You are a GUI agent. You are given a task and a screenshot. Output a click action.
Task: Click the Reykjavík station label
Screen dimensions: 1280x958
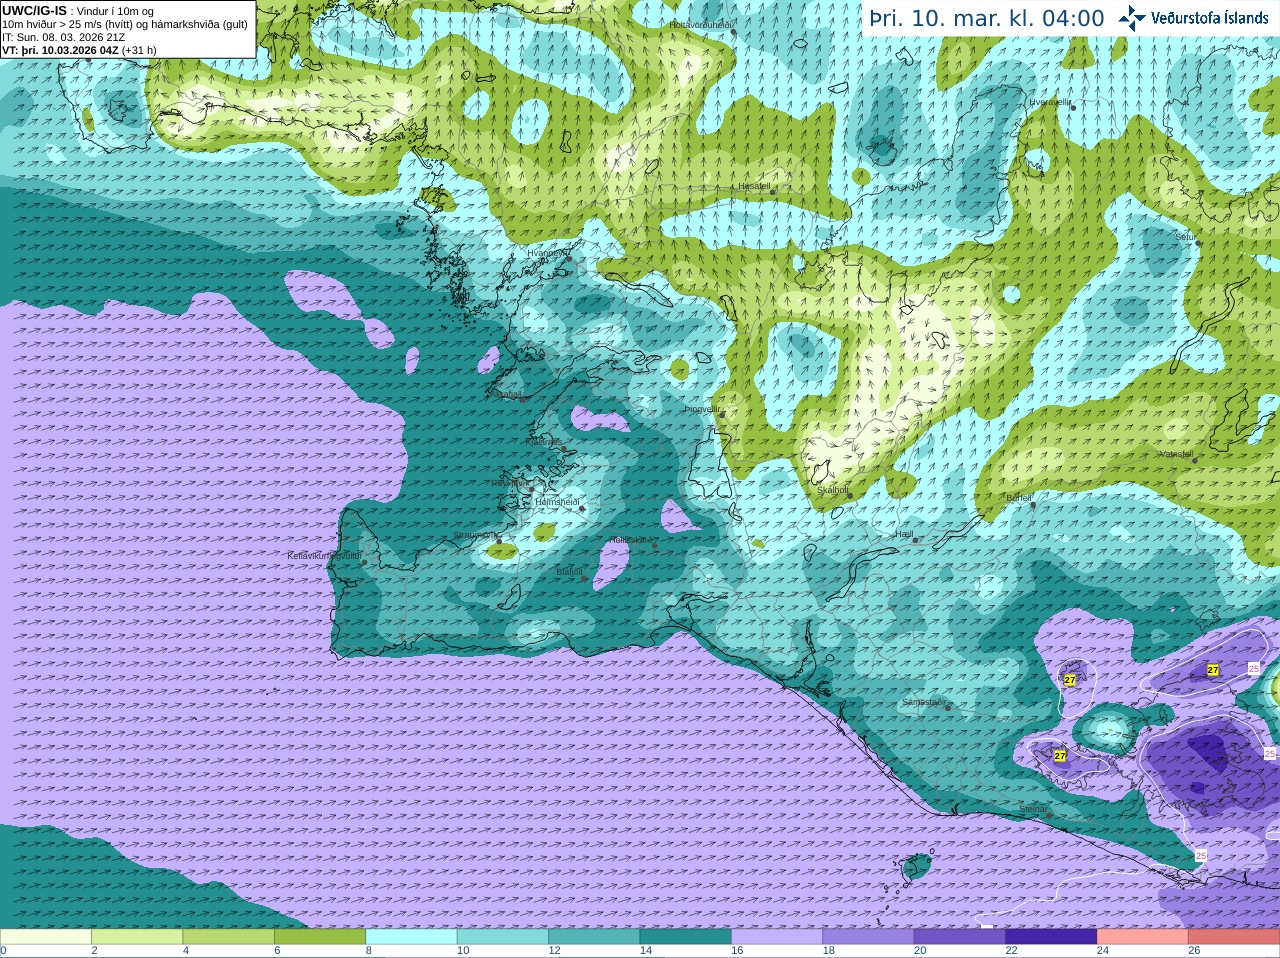(510, 483)
